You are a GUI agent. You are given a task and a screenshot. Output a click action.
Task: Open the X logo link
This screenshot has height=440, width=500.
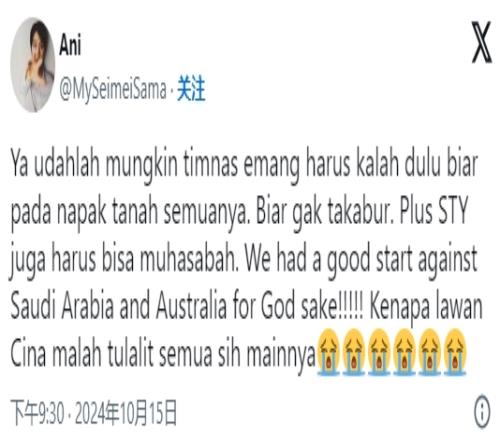click(482, 42)
